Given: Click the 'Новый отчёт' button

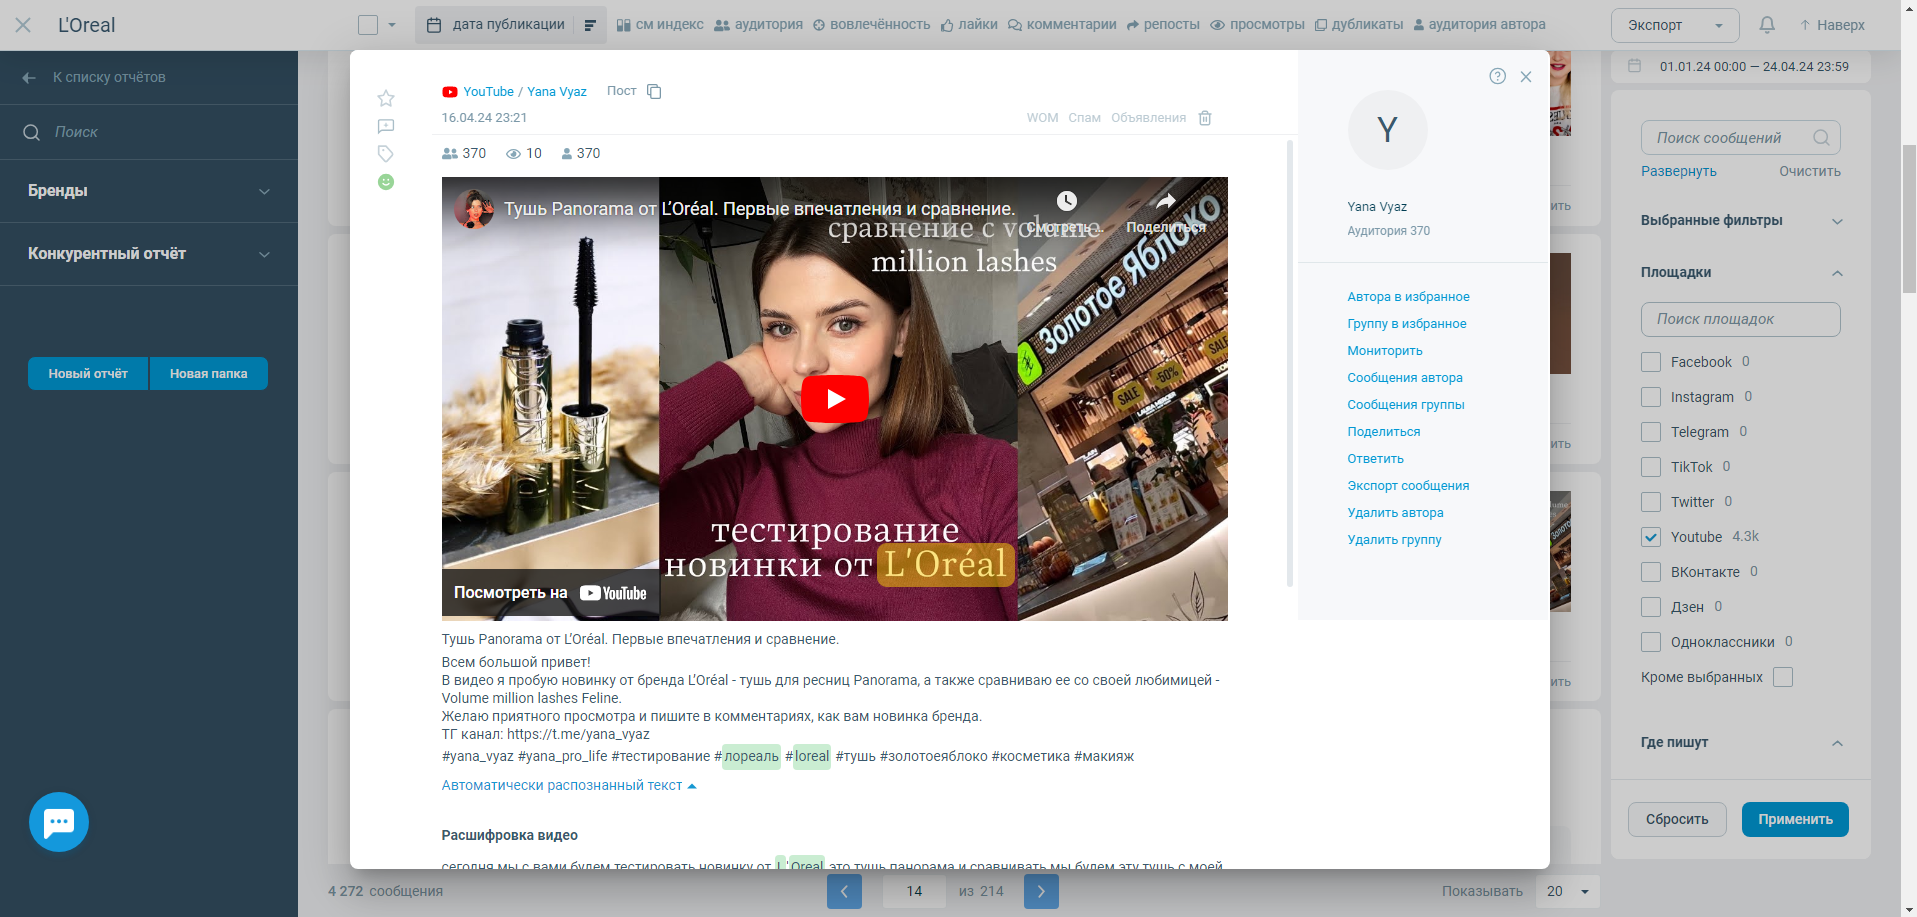Looking at the screenshot, I should (88, 374).
